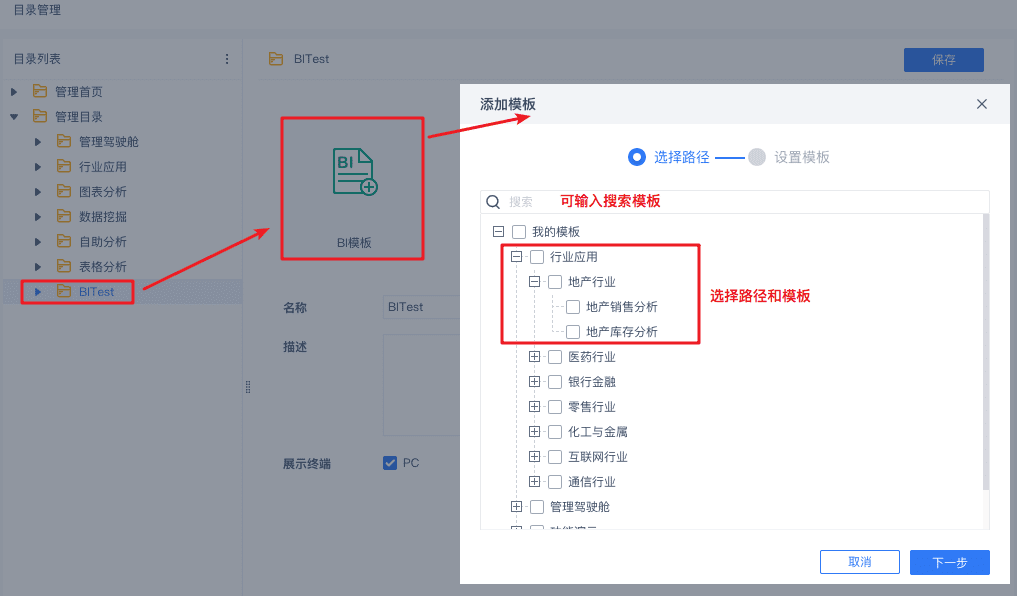
Task: Check the 地产库存分析 template checkbox
Action: [x=573, y=332]
